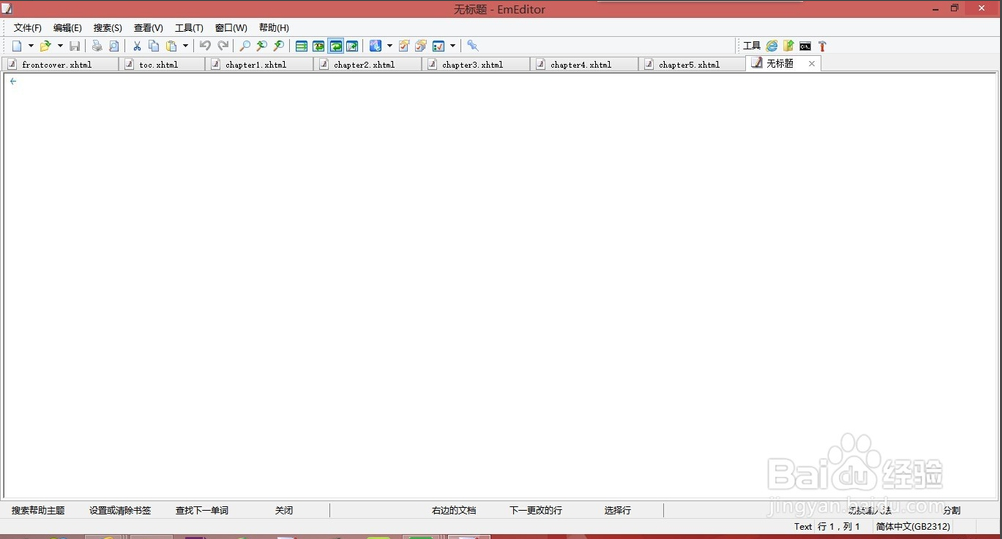Click the Save floppy disk icon

click(x=75, y=46)
